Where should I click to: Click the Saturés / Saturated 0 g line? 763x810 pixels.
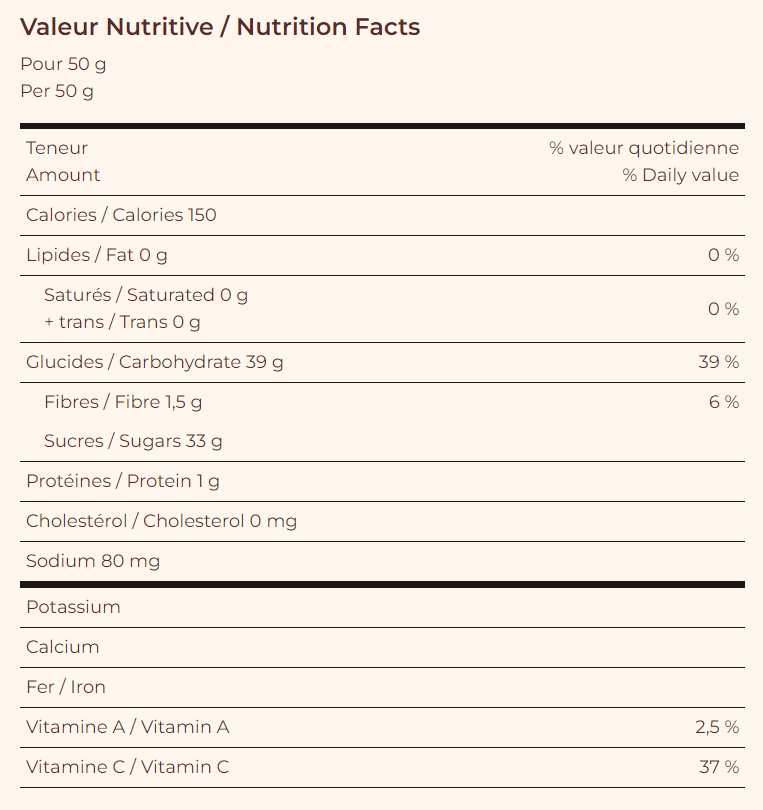tap(146, 295)
